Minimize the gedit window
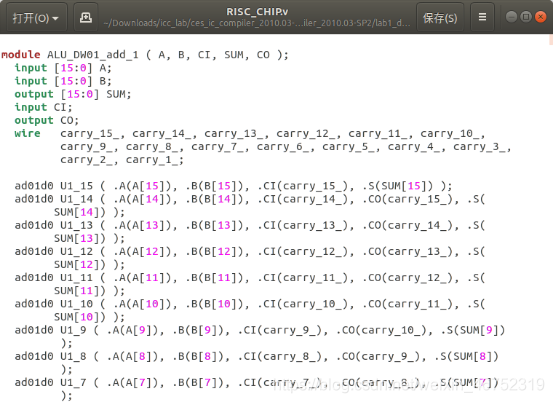 (511, 17)
